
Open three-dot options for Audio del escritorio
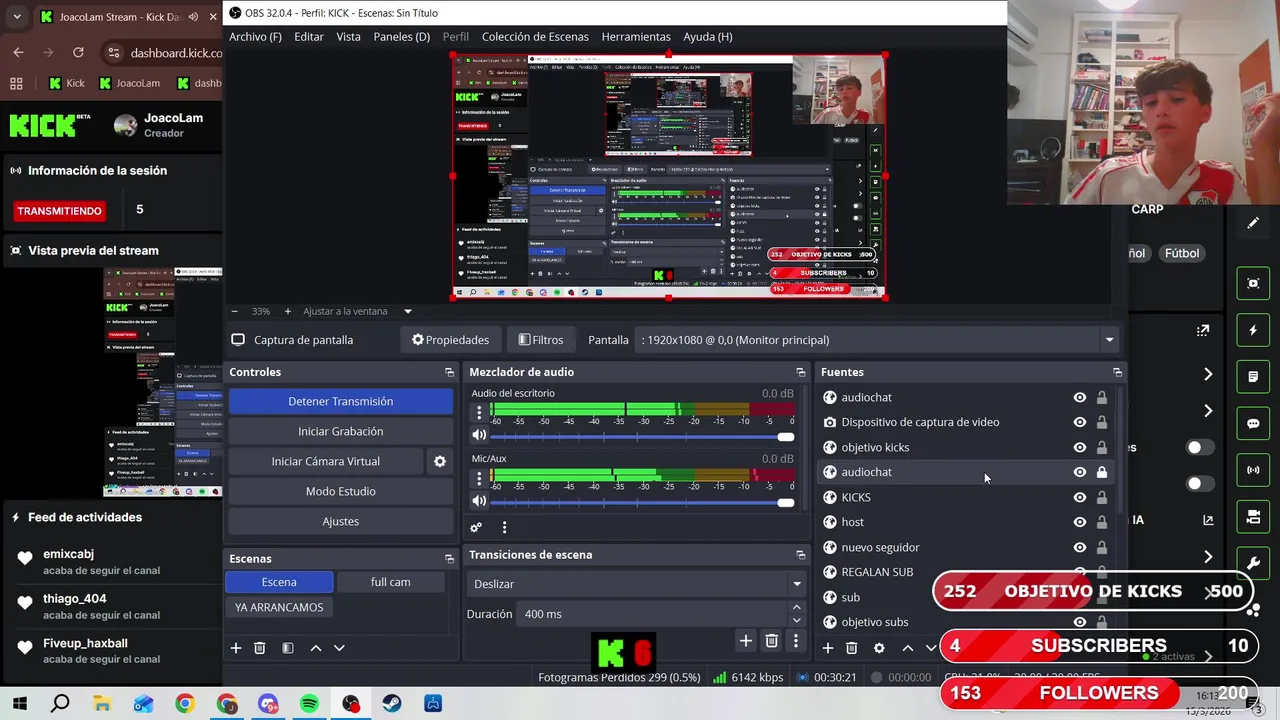[479, 412]
